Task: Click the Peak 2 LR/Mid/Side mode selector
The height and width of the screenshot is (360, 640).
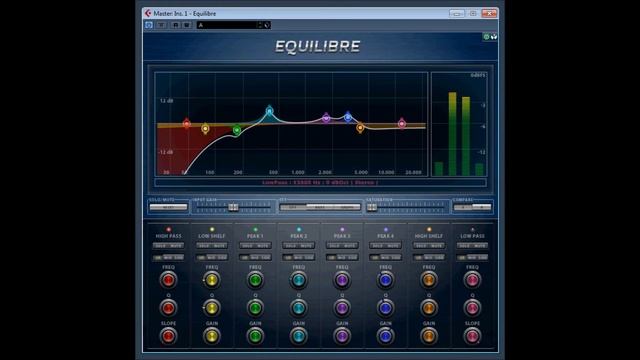Action: 298,258
